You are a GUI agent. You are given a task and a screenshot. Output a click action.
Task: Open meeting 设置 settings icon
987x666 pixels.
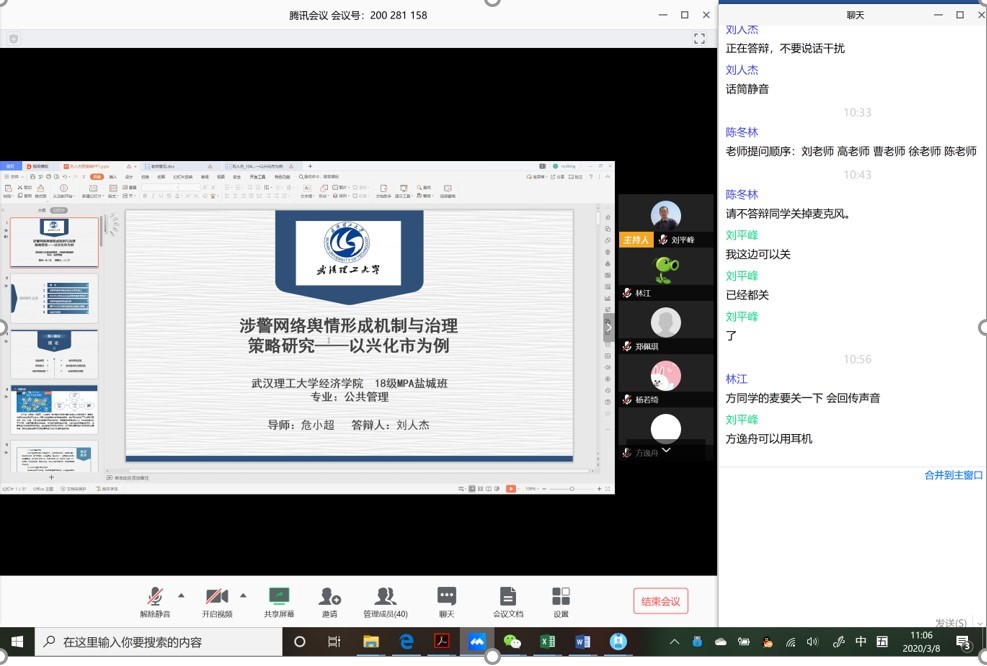point(561,601)
